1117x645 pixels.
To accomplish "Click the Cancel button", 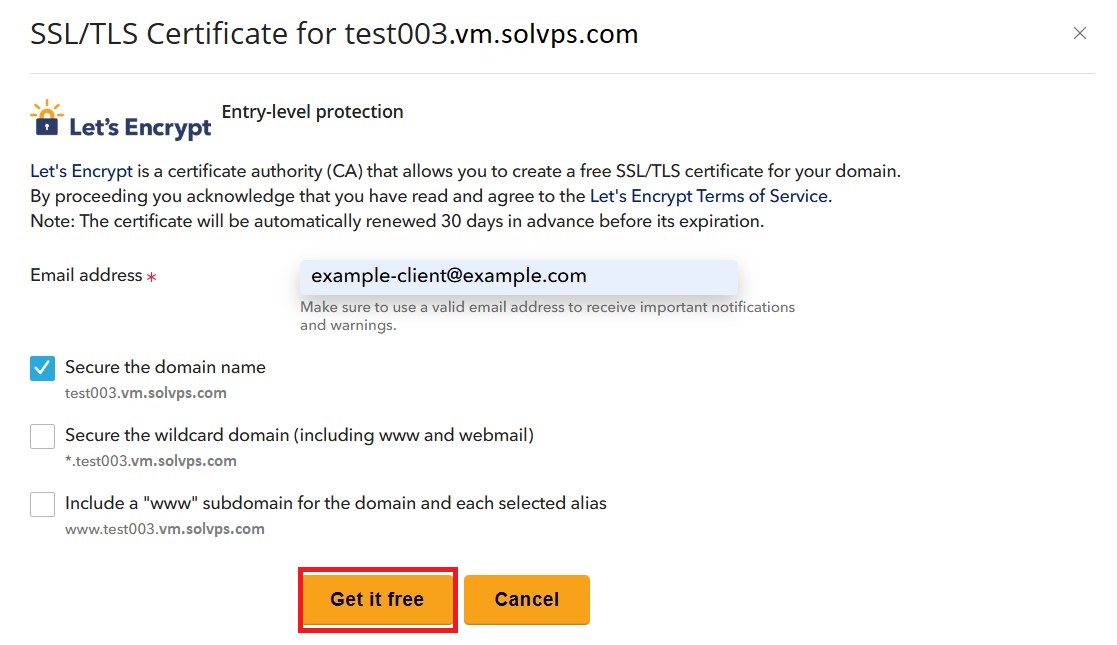I will 527,599.
